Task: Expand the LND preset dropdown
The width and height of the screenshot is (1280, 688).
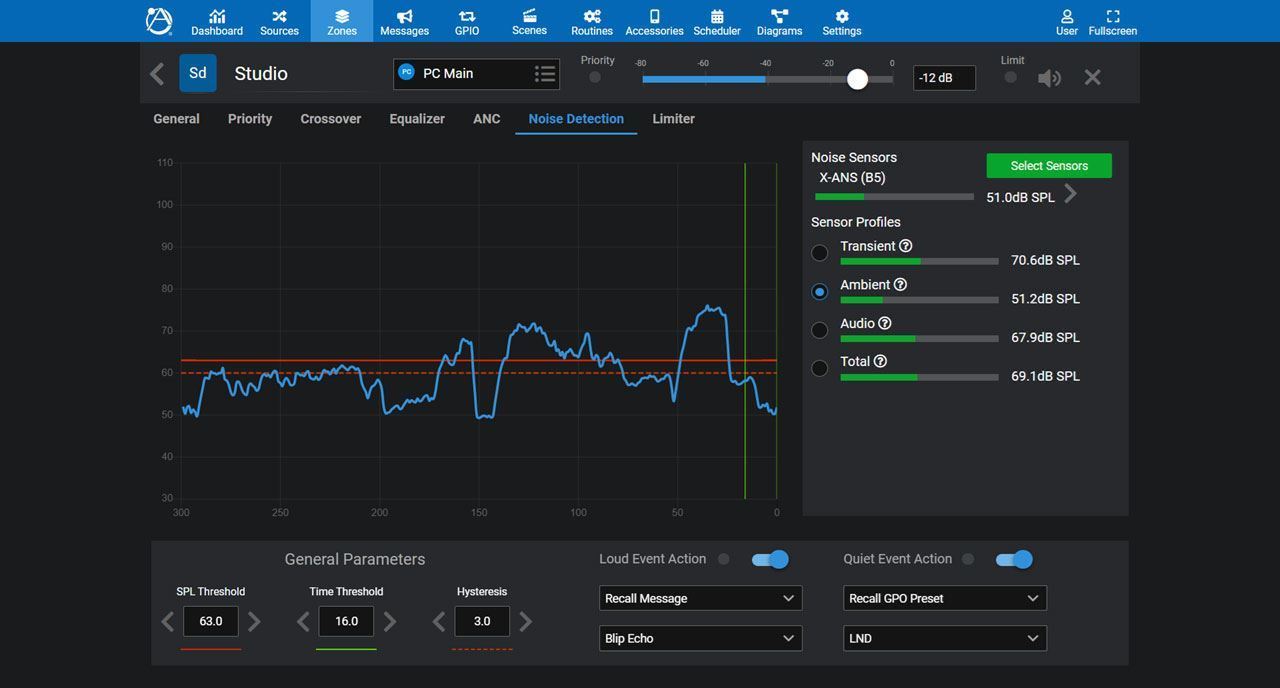Action: [x=944, y=638]
